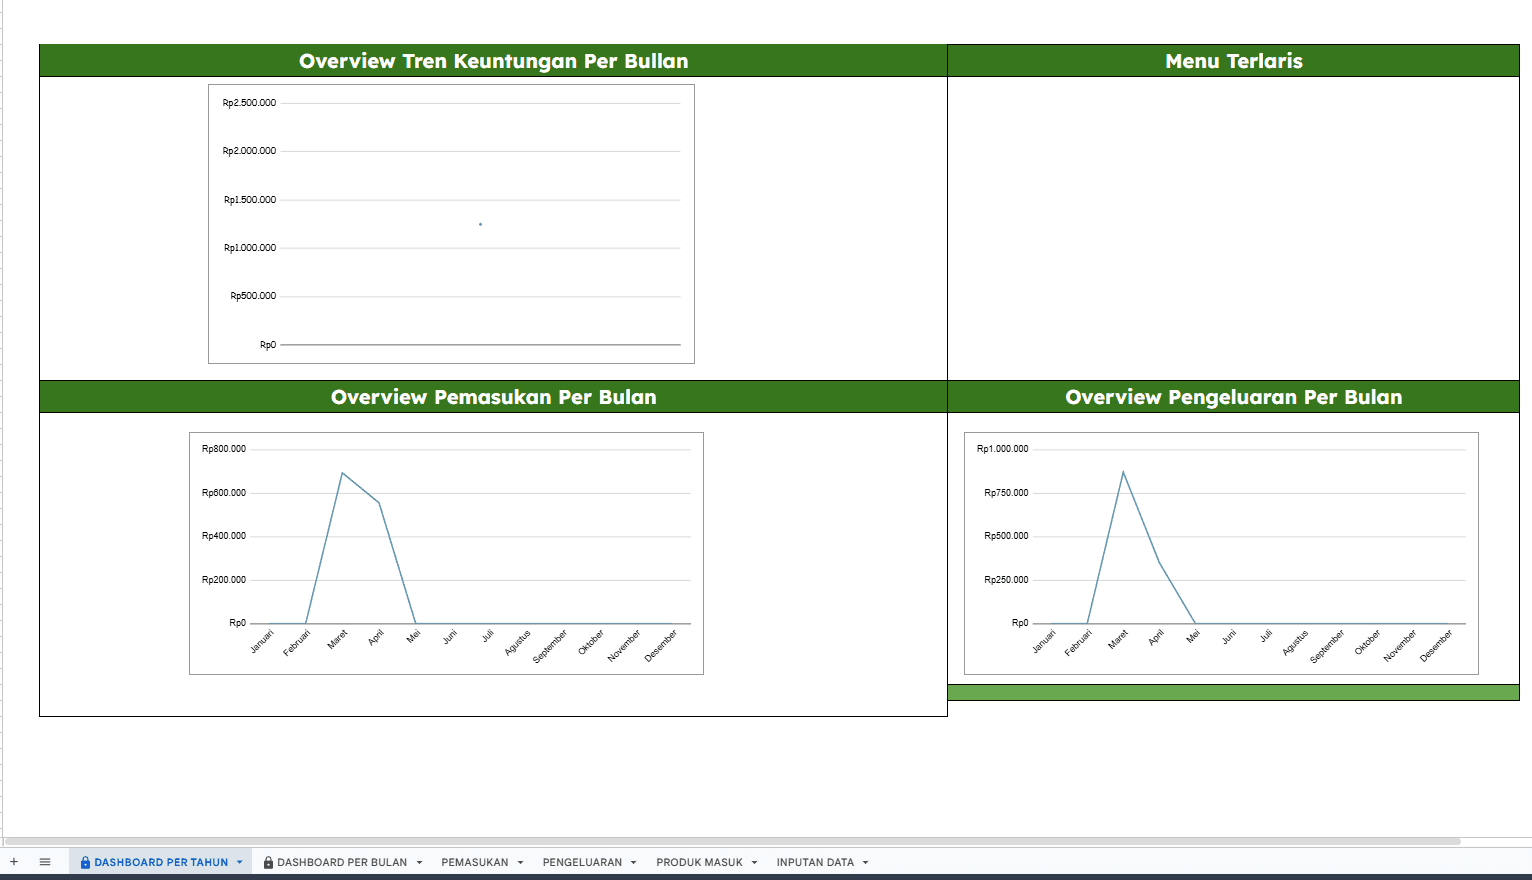This screenshot has height=880, width=1532.
Task: Click September label in Pengeluaran chart
Action: tap(1328, 646)
